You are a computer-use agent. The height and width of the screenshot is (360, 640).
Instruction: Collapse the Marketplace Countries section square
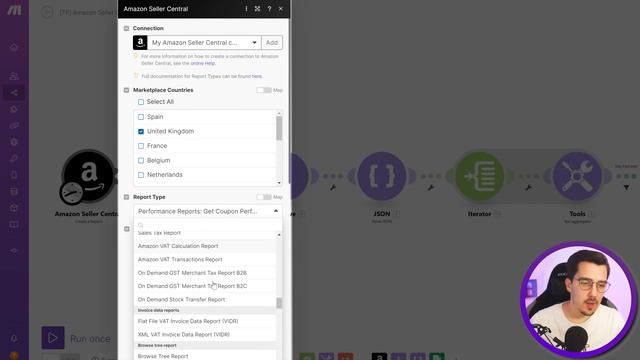tap(127, 90)
